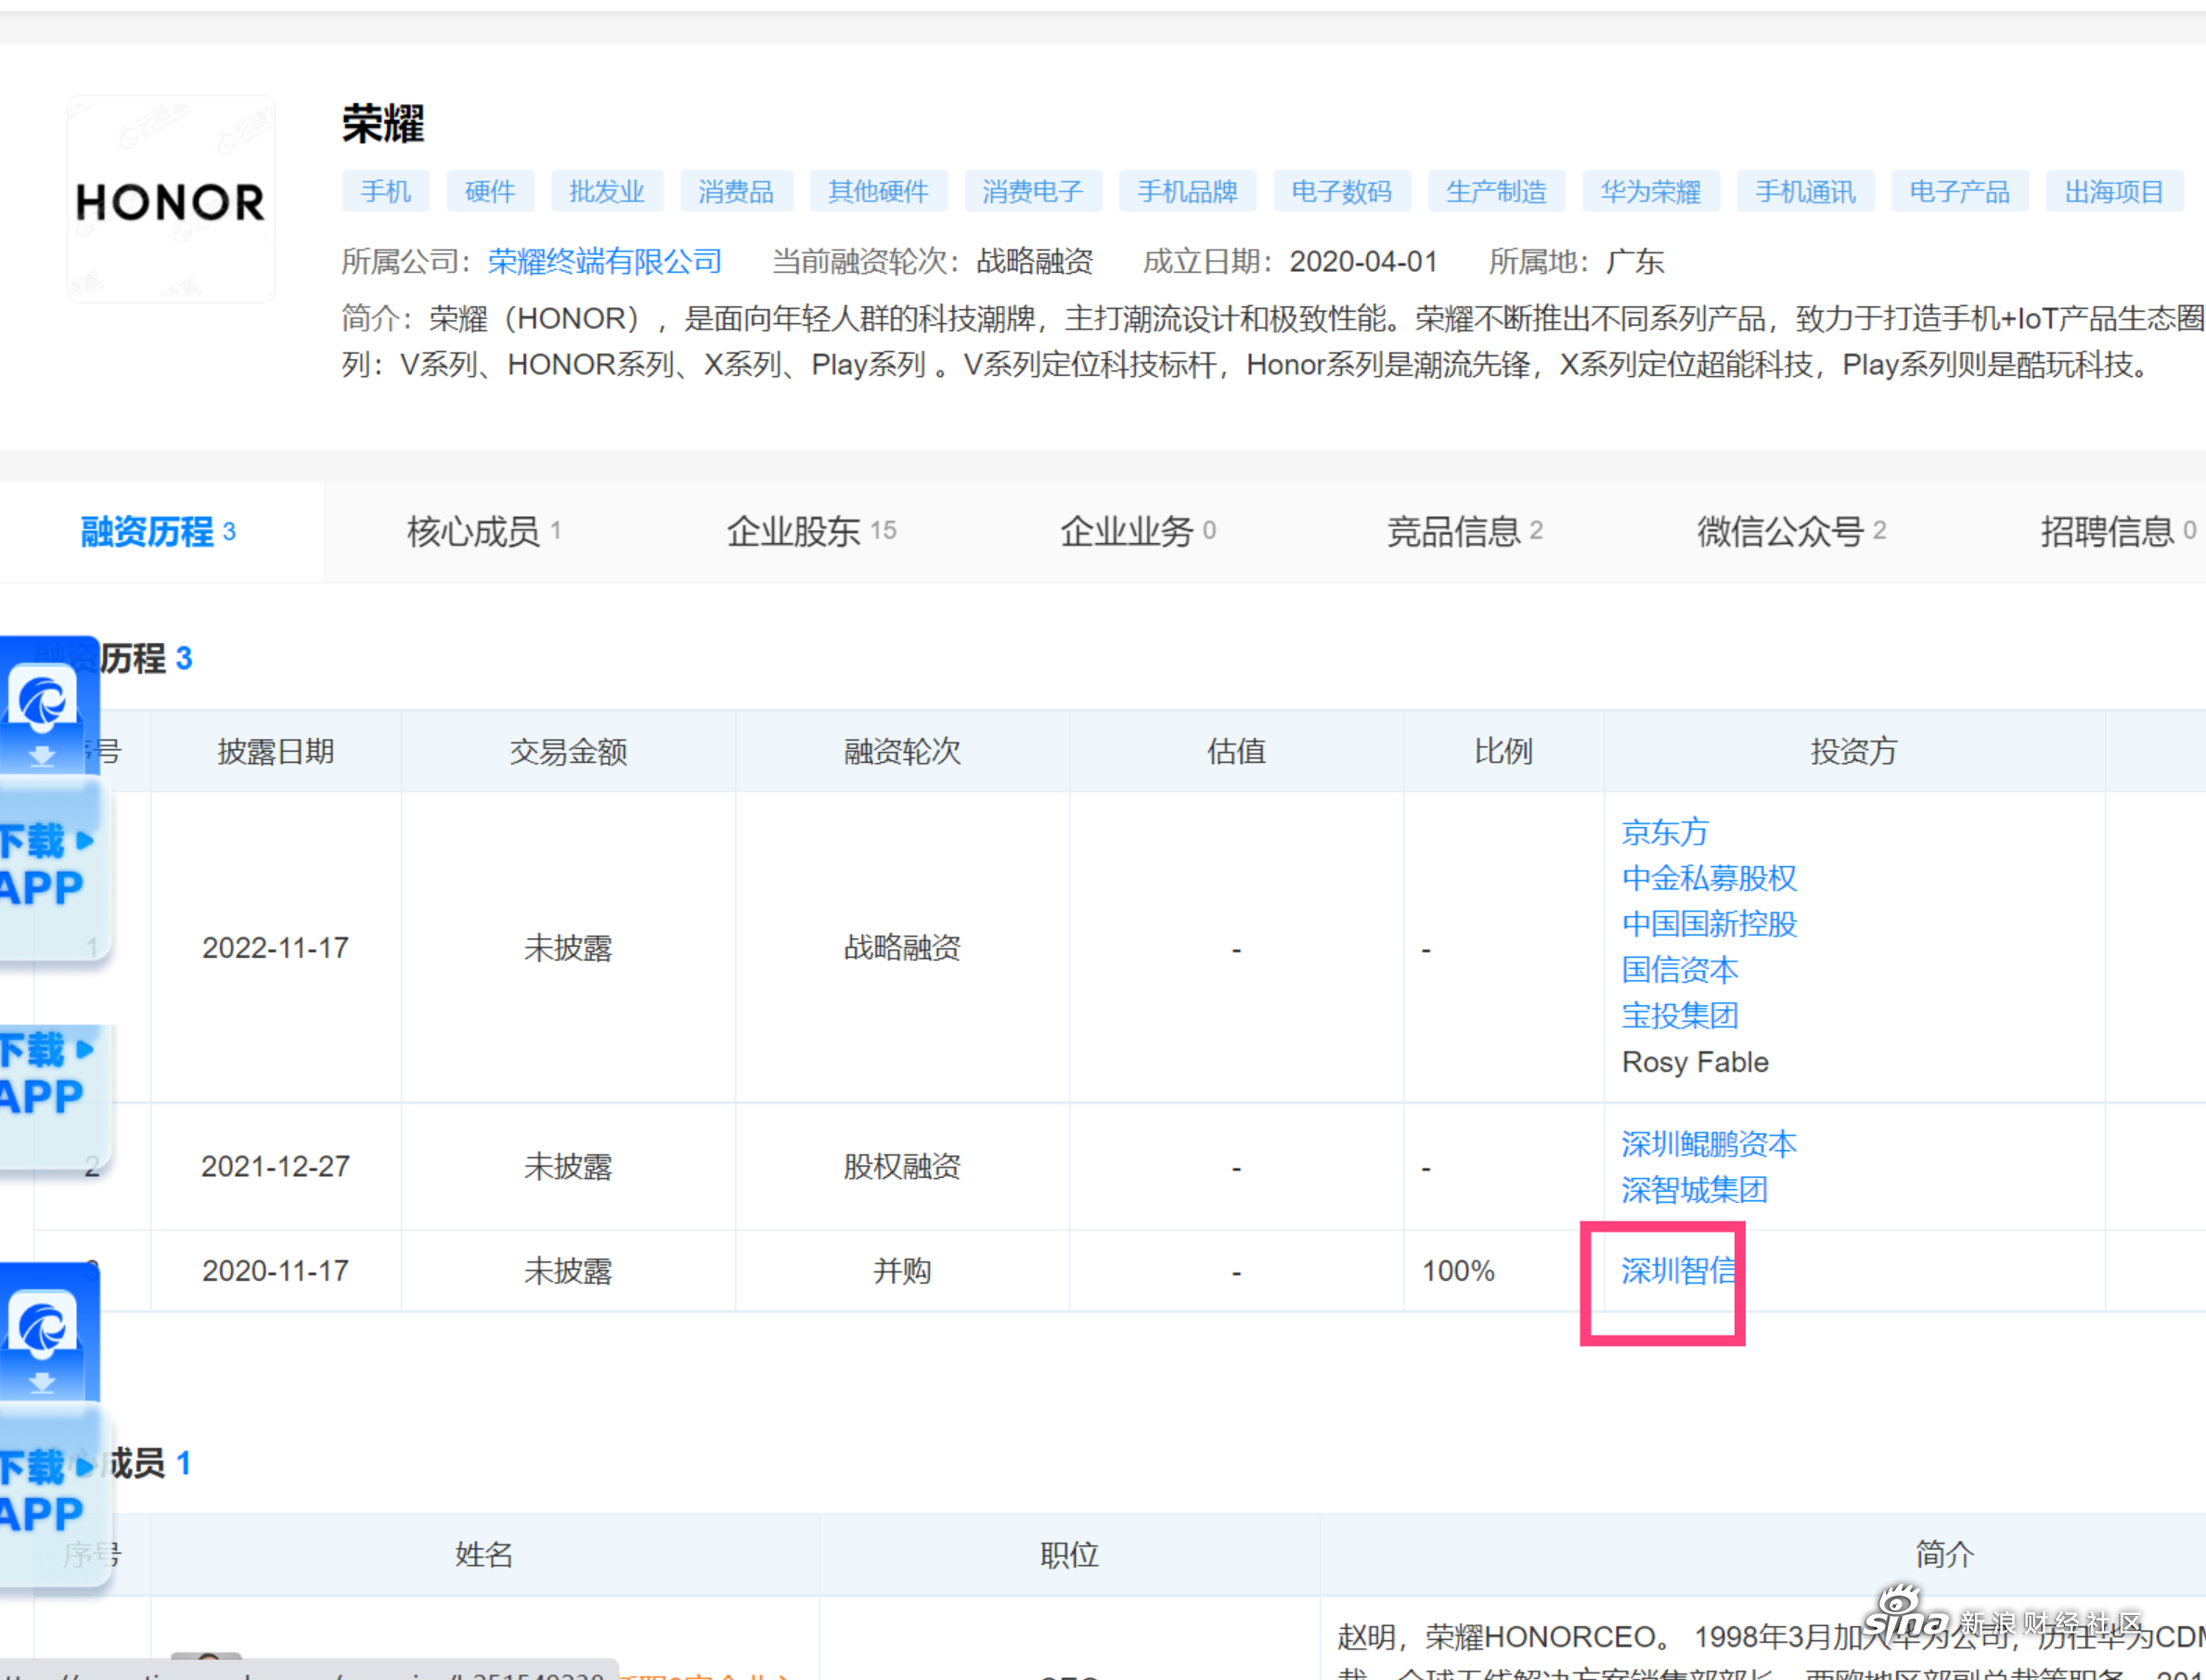Open investor link 深圳智信
The width and height of the screenshot is (2206, 1680).
click(x=1679, y=1271)
